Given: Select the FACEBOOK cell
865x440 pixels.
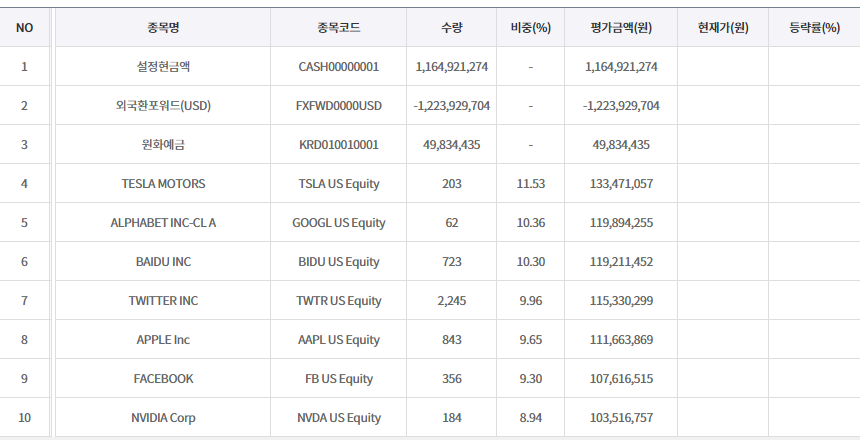Looking at the screenshot, I should 163,379.
